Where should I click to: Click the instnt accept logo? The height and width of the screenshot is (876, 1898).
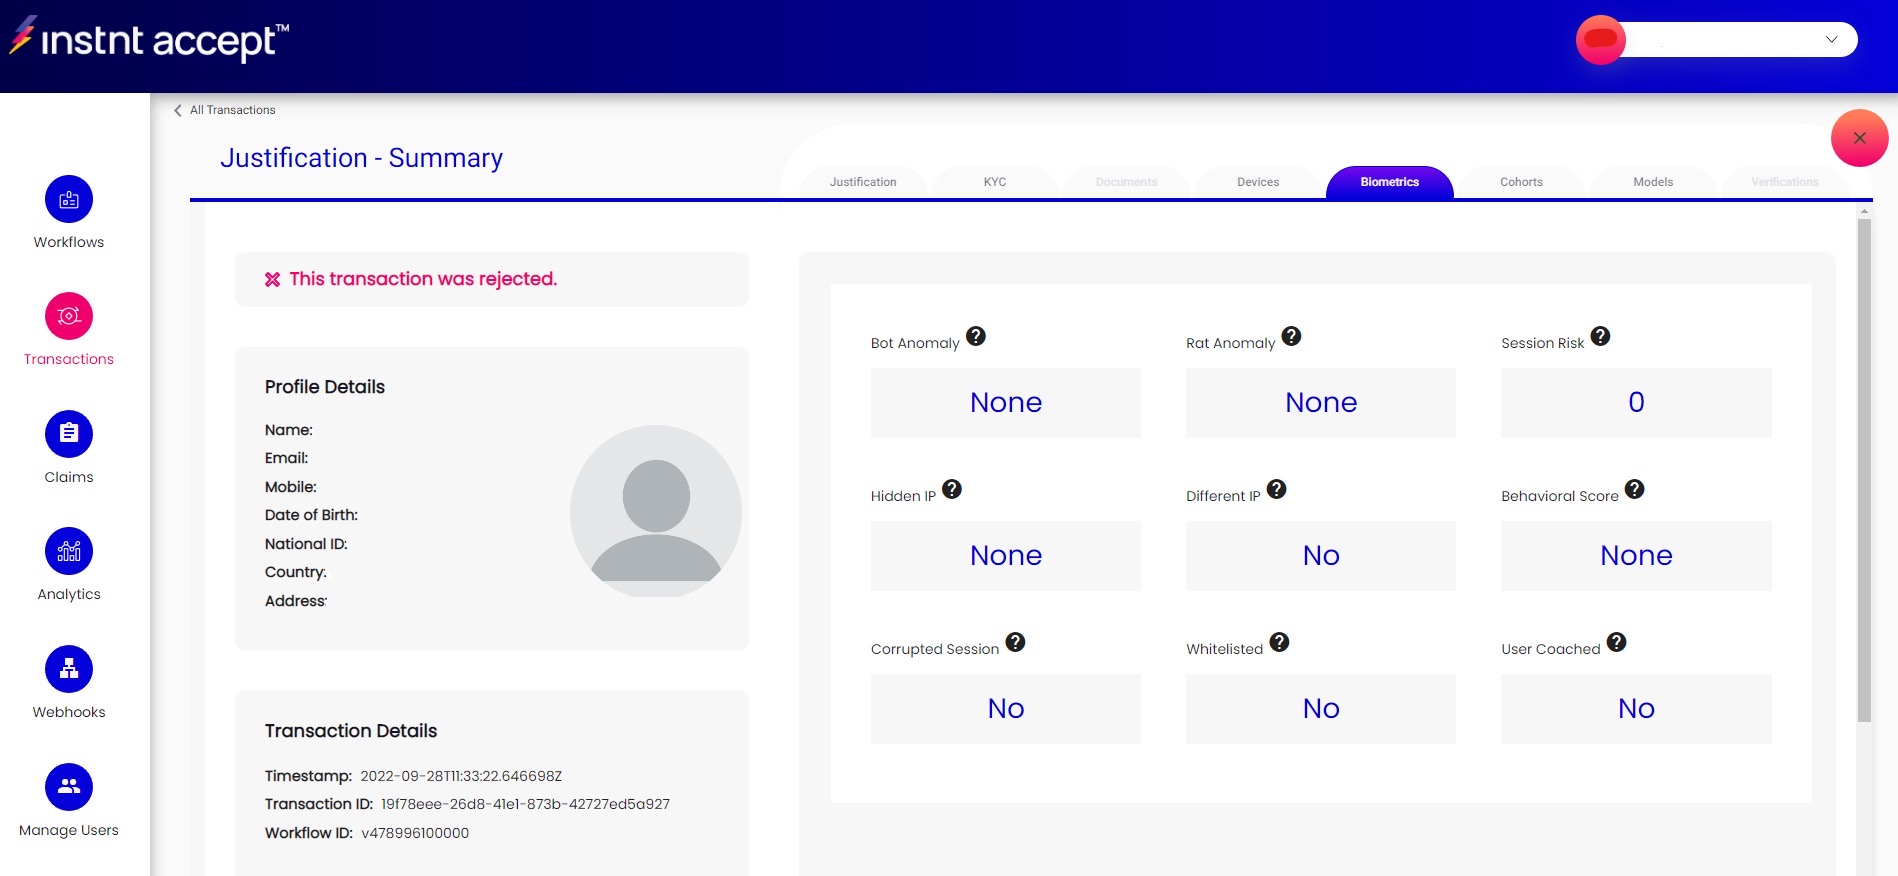pos(149,38)
